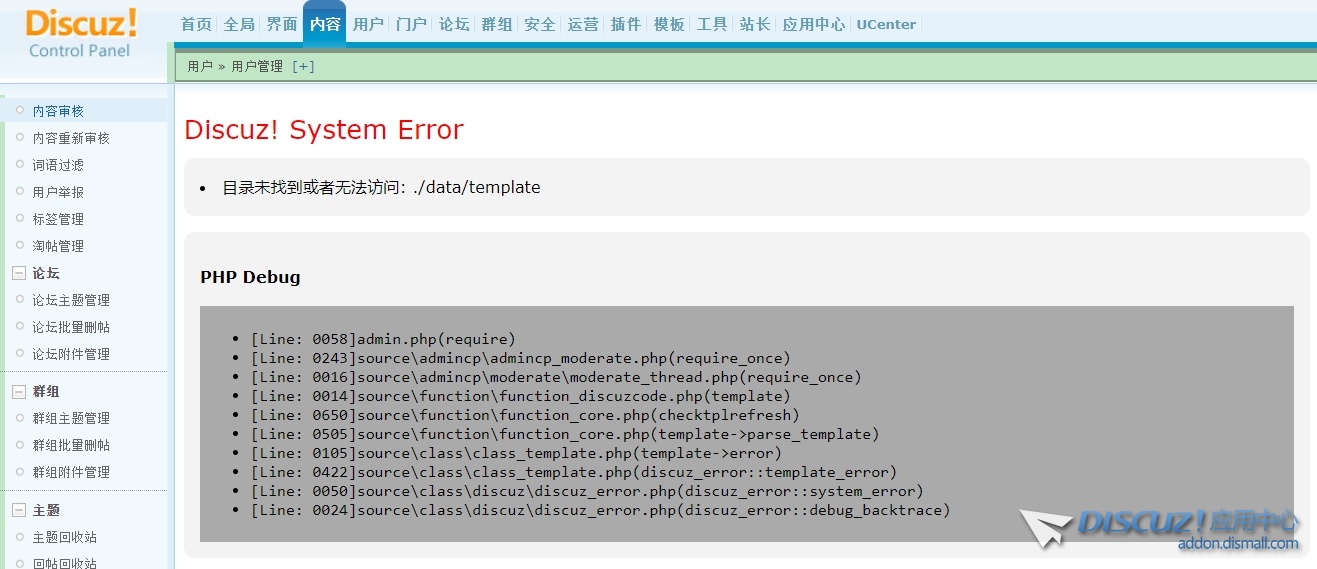Open the 群组 top menu
Viewport: 1317px width, 569px height.
pos(497,24)
